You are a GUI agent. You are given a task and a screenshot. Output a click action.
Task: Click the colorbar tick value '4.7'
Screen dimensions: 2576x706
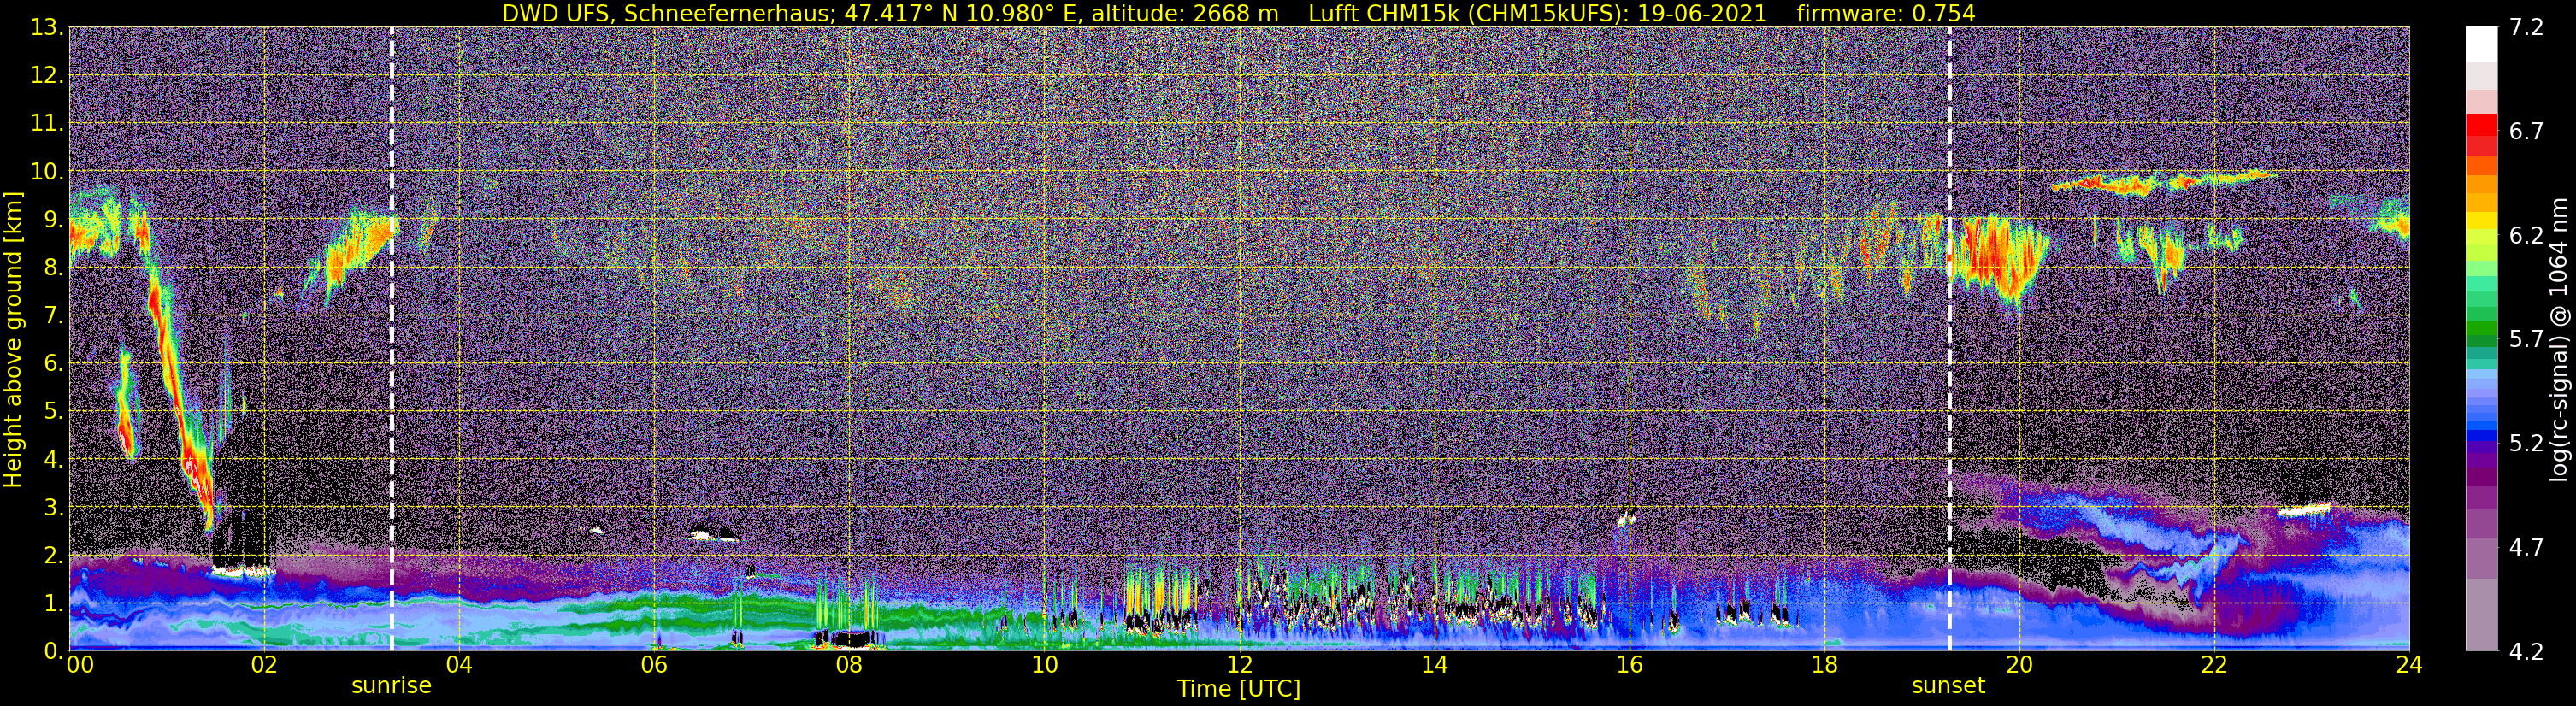pos(2526,548)
